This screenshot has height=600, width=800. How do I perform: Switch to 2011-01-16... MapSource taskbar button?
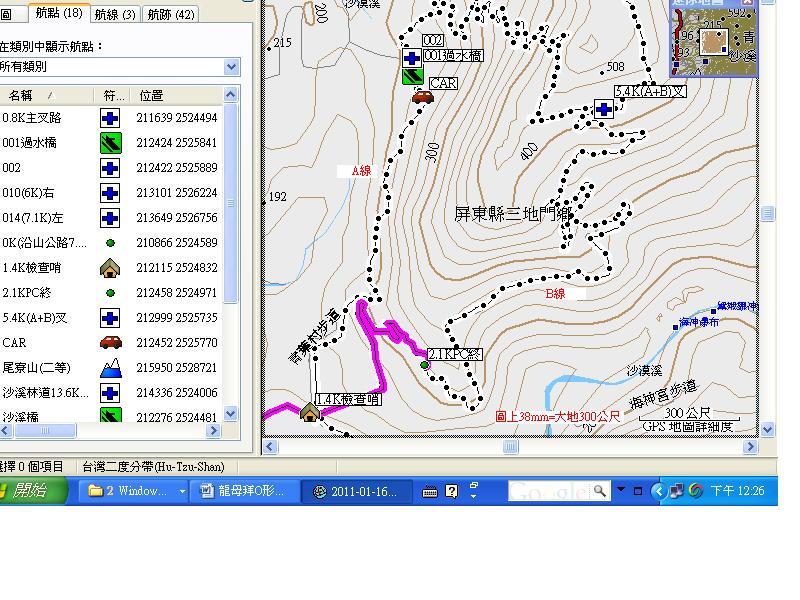pyautogui.click(x=357, y=491)
